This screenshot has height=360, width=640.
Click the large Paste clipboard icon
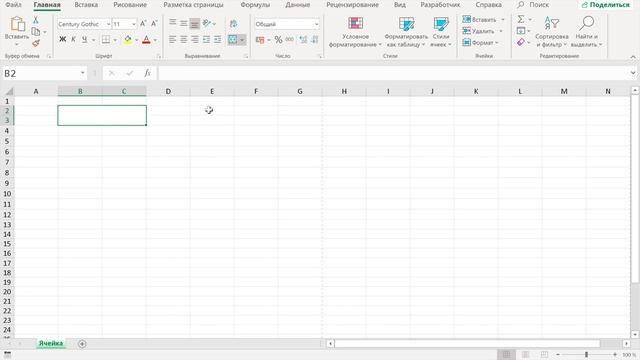(x=17, y=24)
